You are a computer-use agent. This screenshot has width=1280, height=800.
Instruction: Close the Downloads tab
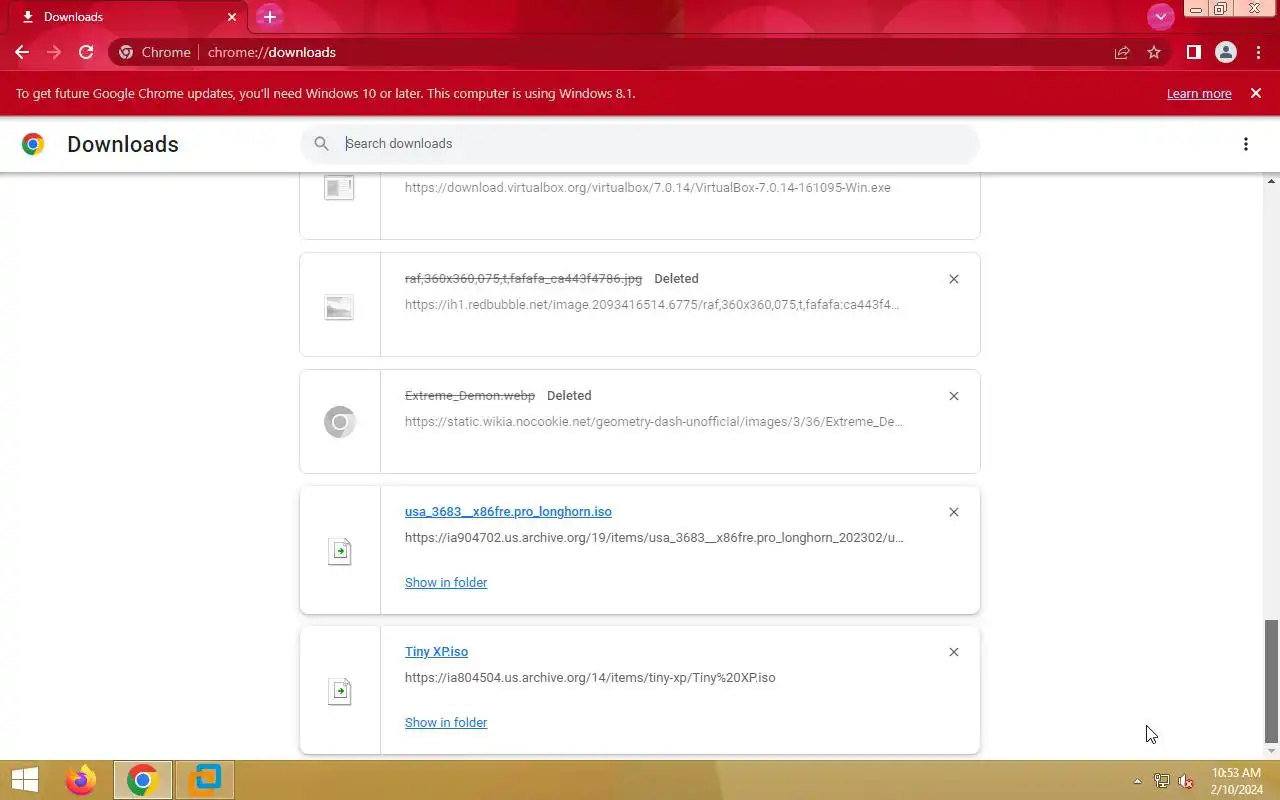pyautogui.click(x=232, y=17)
